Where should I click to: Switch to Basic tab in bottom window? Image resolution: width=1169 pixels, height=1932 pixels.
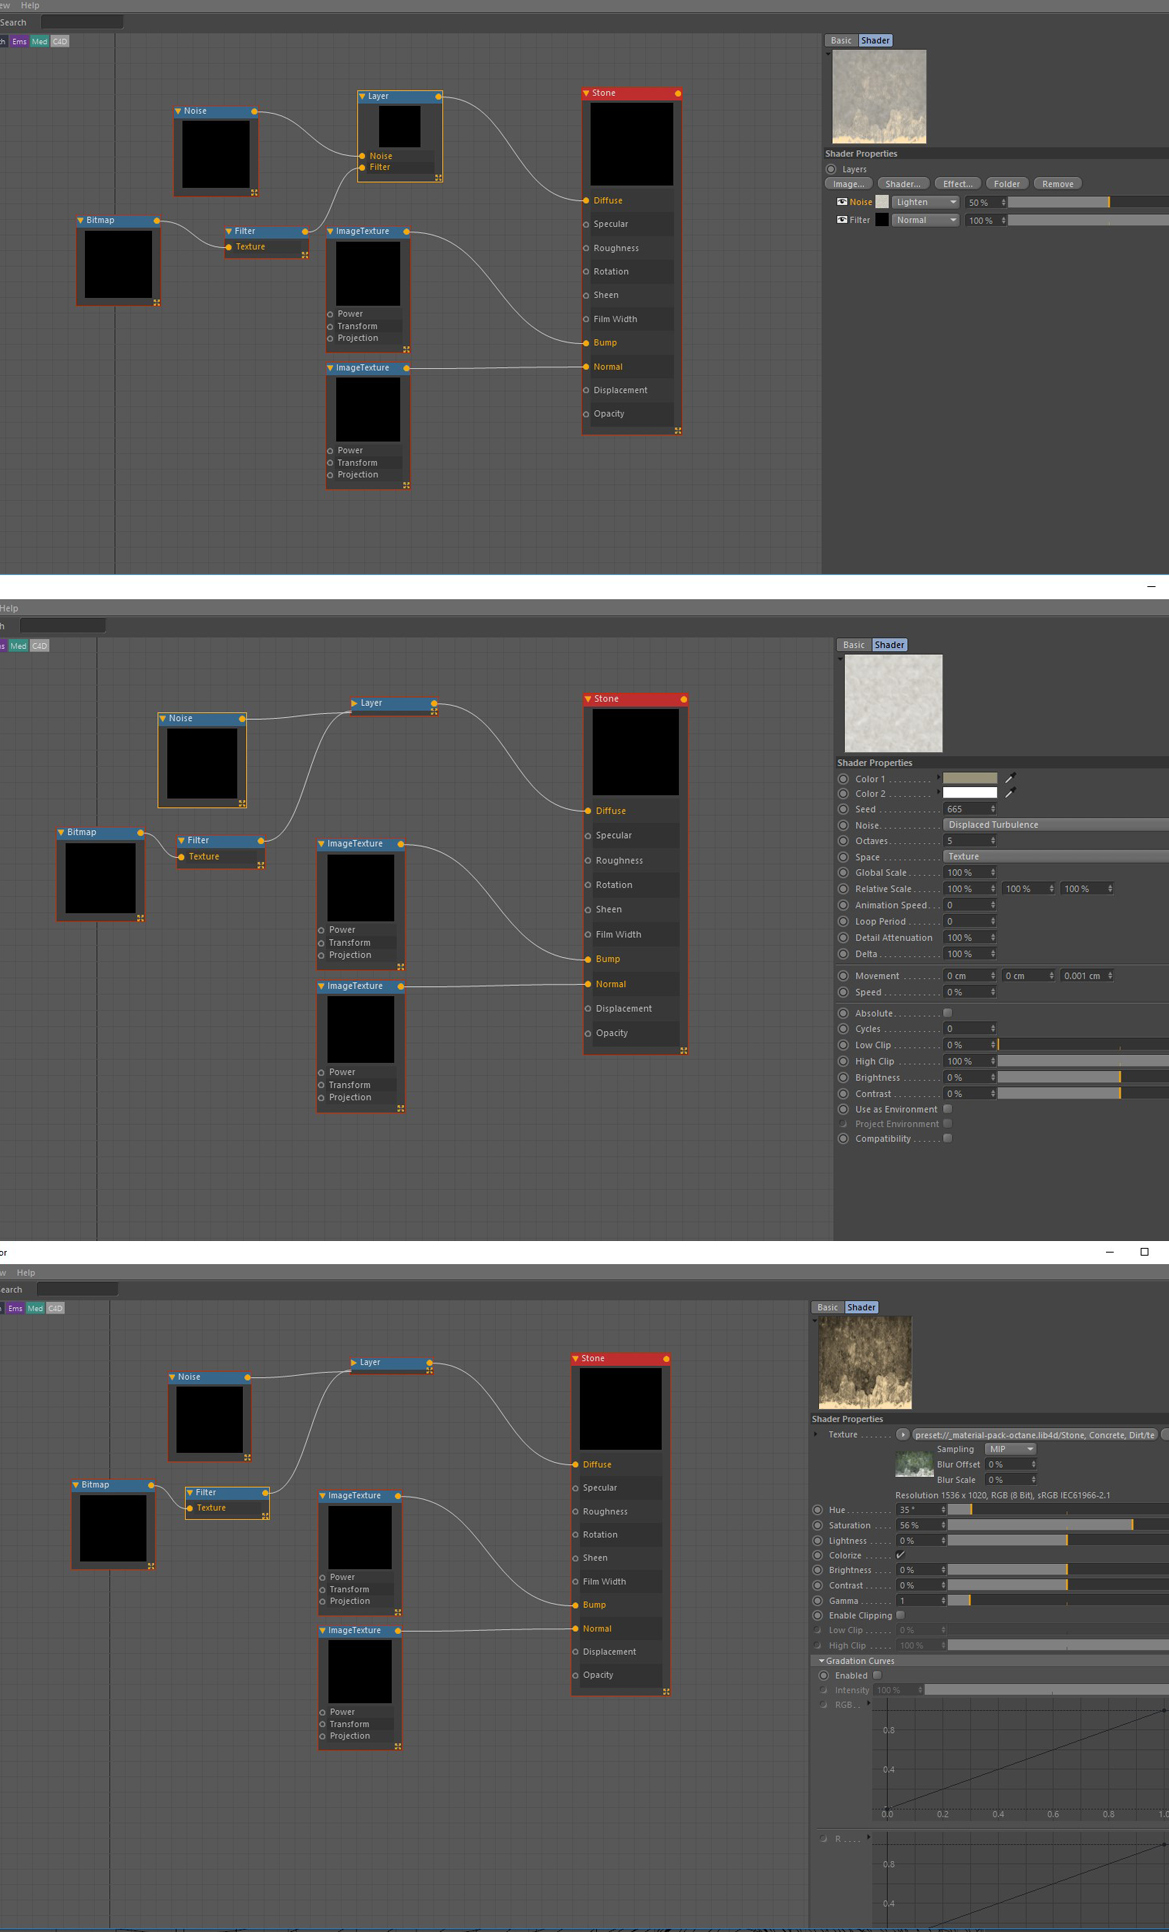[828, 1307]
